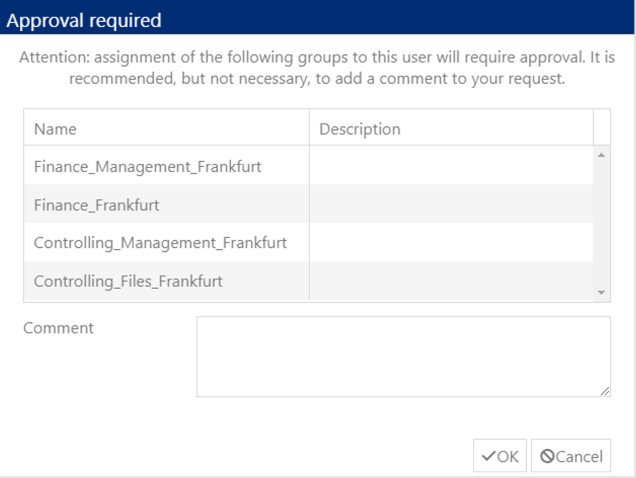Sort by the Description column header
This screenshot has height=478, width=636.
451,127
